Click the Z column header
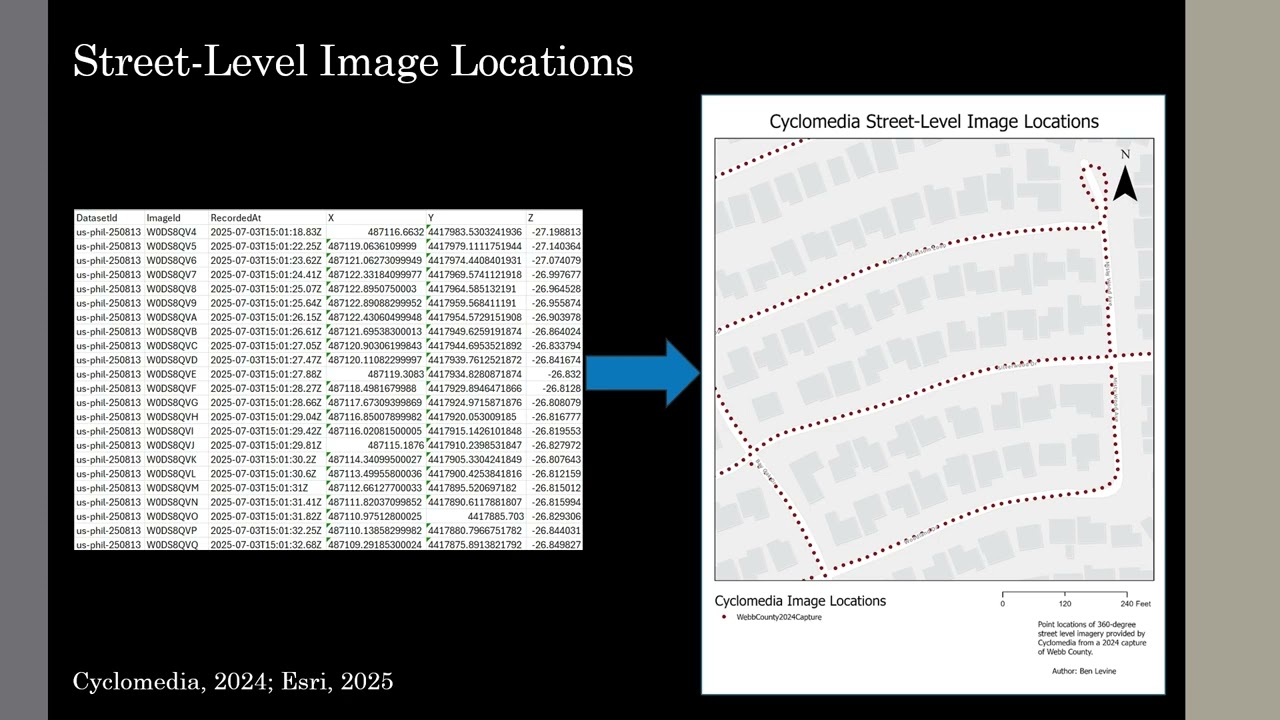Screen dimensions: 1280x720 pos(531,217)
